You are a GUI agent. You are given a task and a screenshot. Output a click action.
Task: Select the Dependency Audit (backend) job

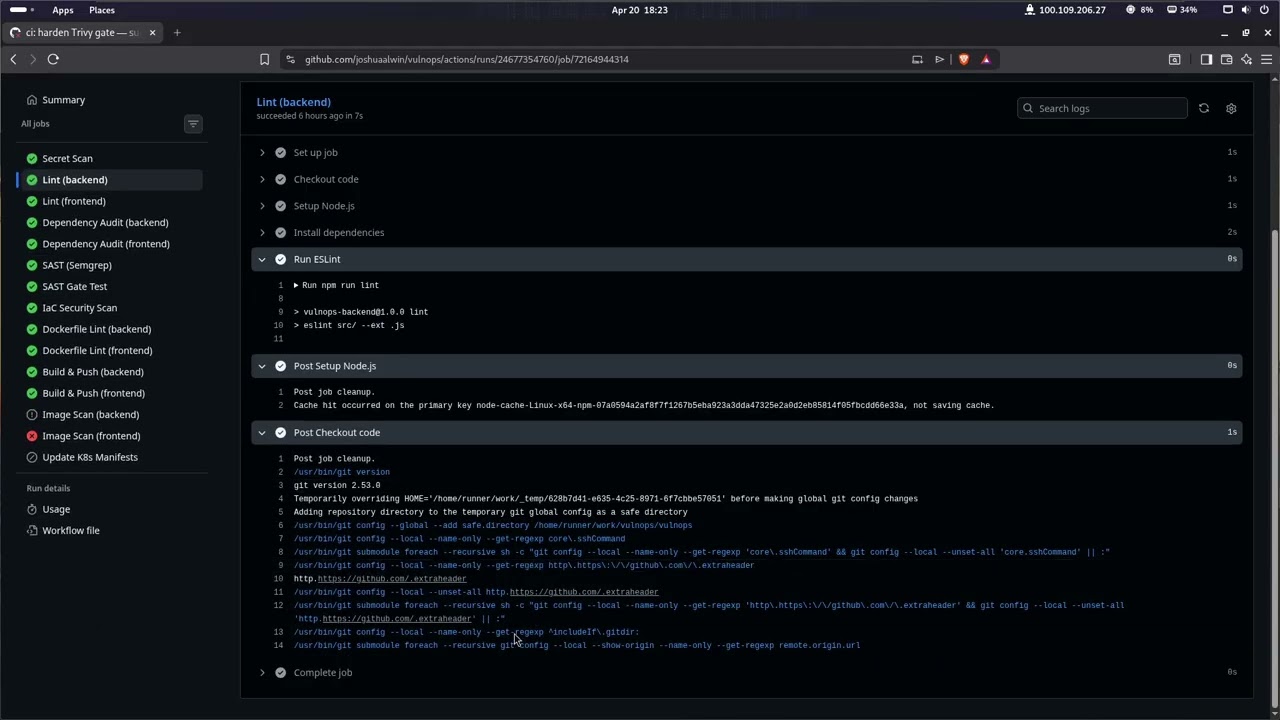coord(110,223)
